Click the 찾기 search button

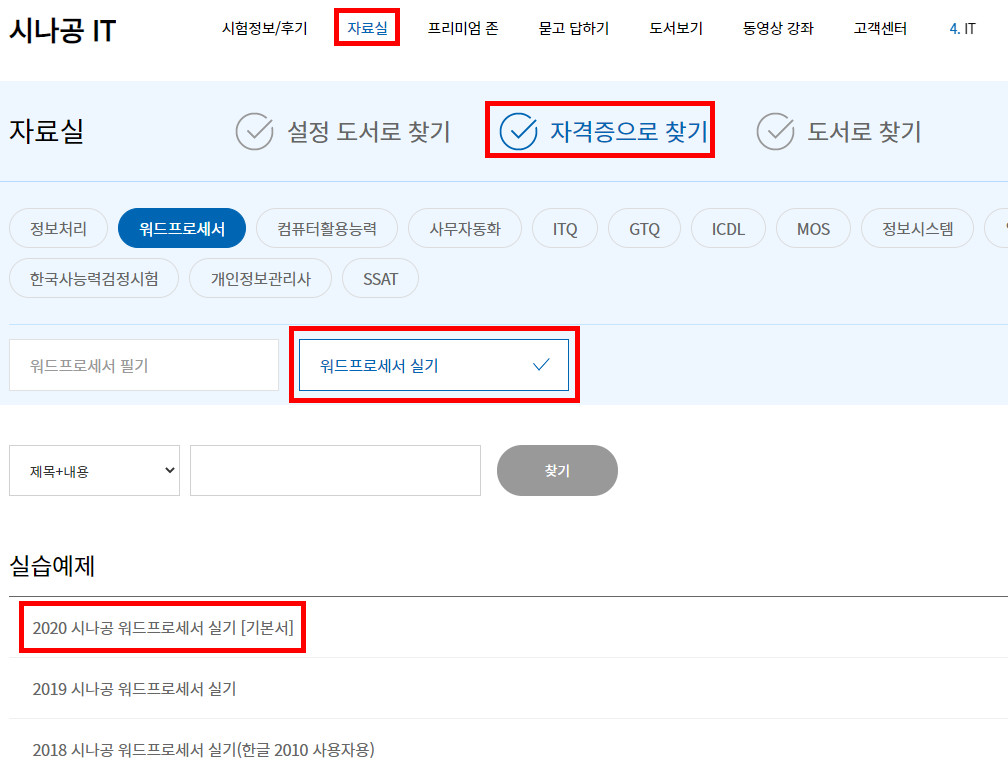557,470
